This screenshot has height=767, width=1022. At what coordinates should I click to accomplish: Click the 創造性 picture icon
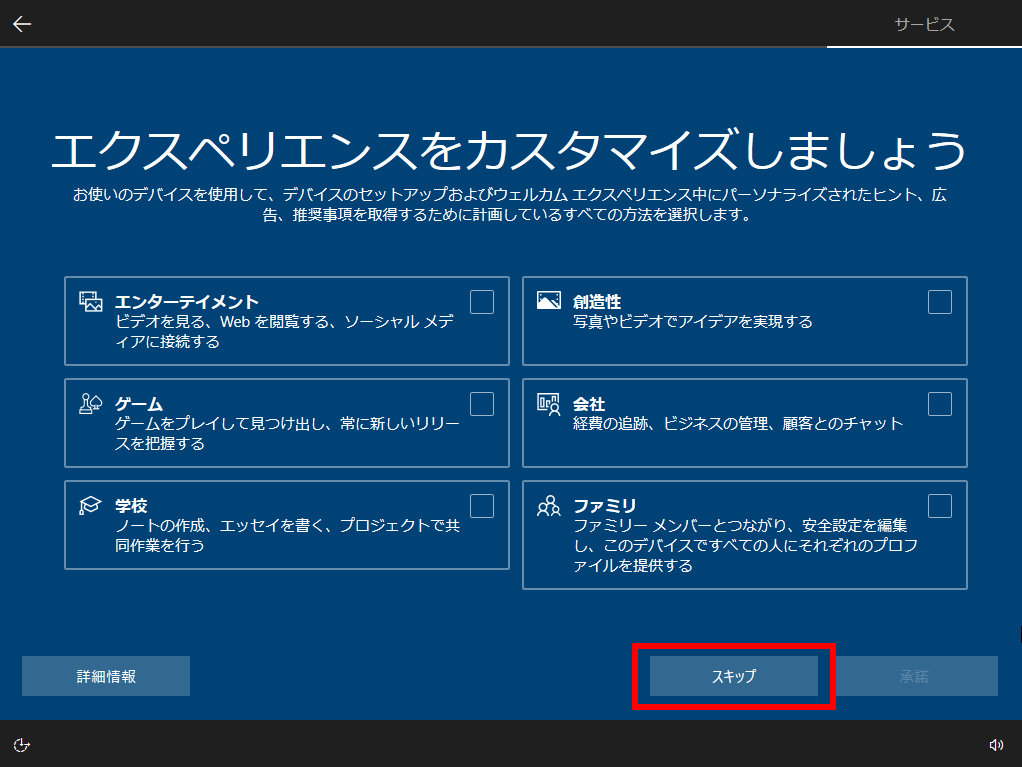tap(549, 300)
